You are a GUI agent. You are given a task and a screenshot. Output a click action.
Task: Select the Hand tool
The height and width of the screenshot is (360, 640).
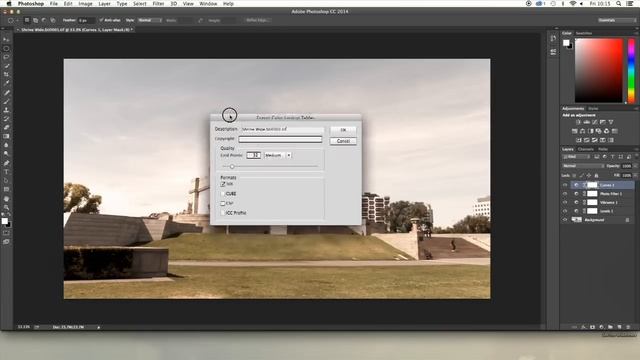(6, 199)
